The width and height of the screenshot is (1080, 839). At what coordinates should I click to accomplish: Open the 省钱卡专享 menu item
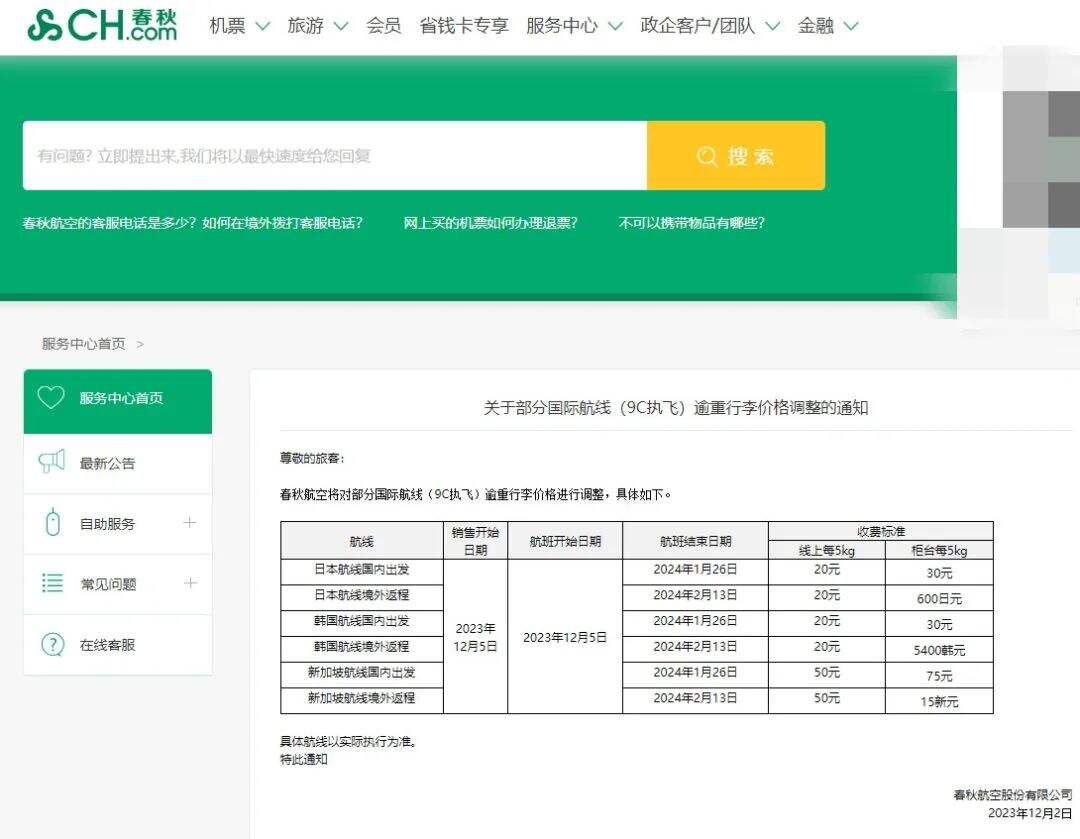coord(464,26)
